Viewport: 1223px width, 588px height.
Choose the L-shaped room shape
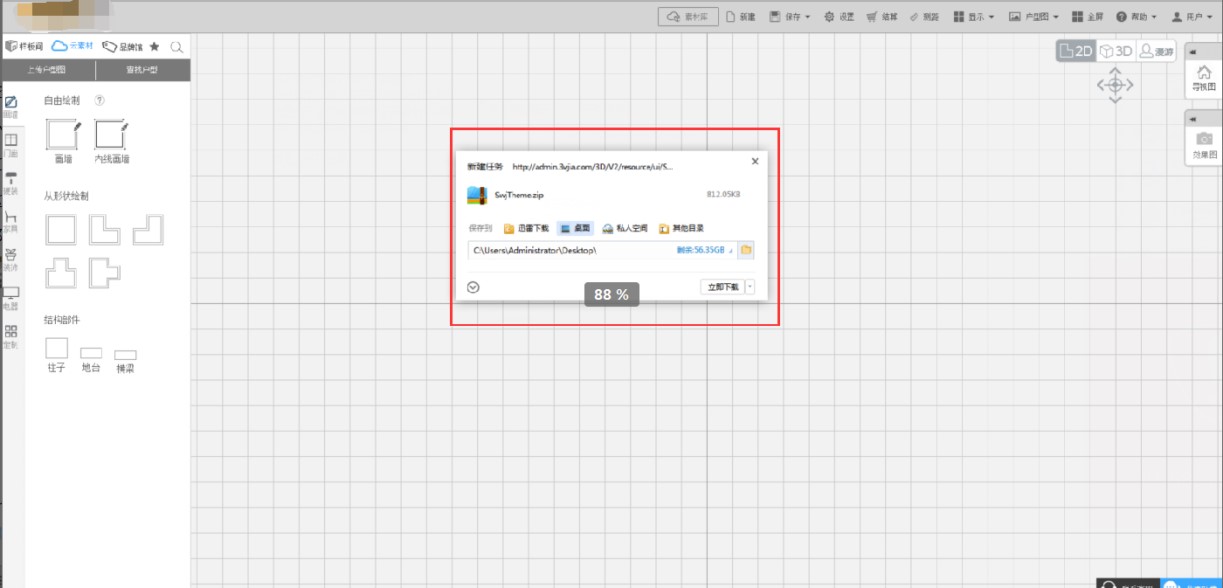(x=104, y=230)
